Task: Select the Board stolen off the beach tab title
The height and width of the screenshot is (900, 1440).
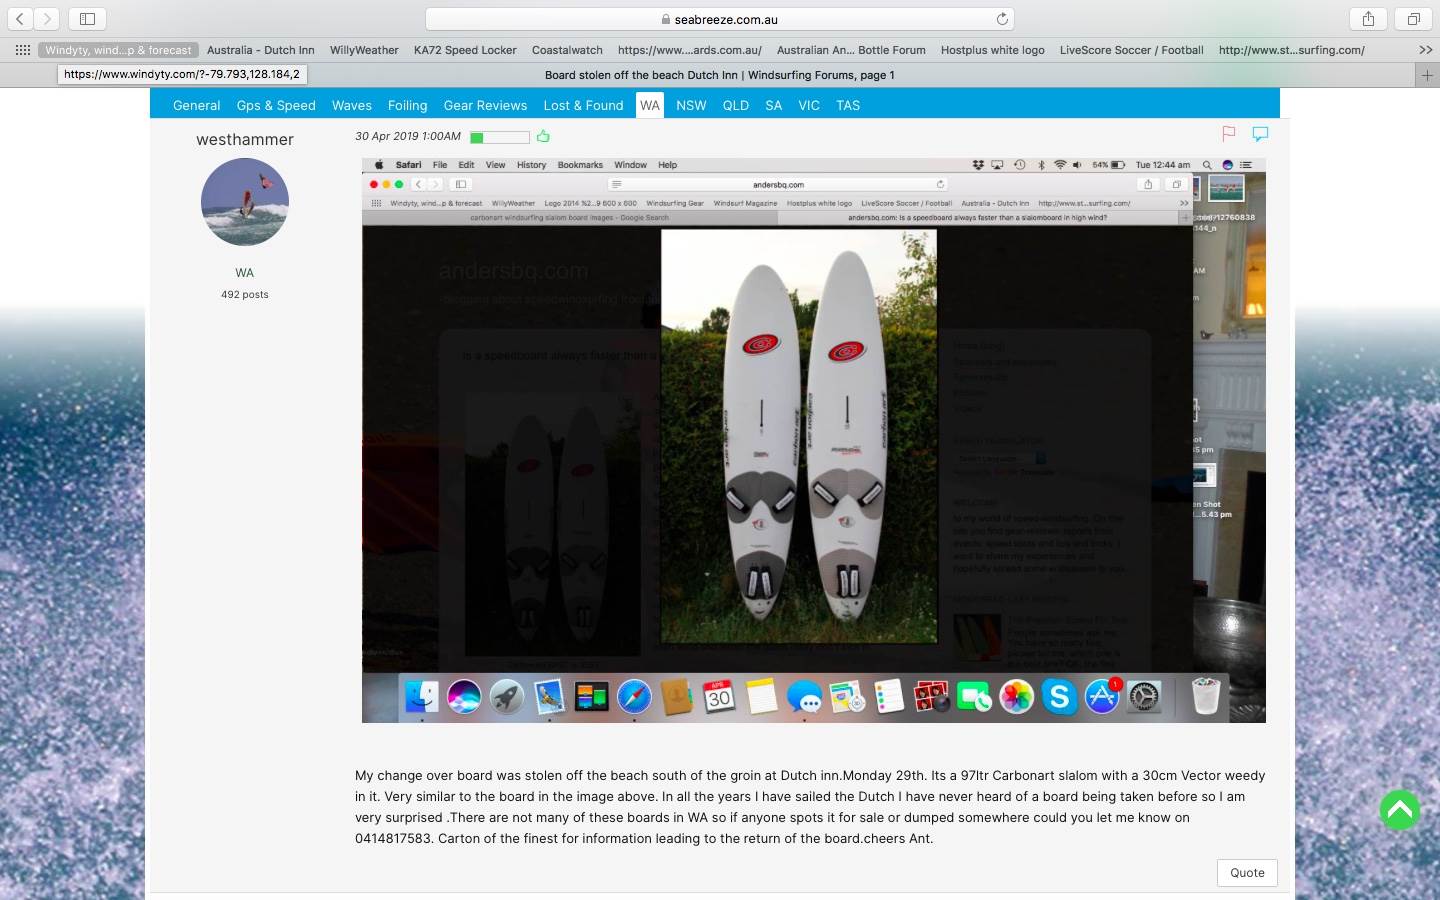Action: point(720,75)
